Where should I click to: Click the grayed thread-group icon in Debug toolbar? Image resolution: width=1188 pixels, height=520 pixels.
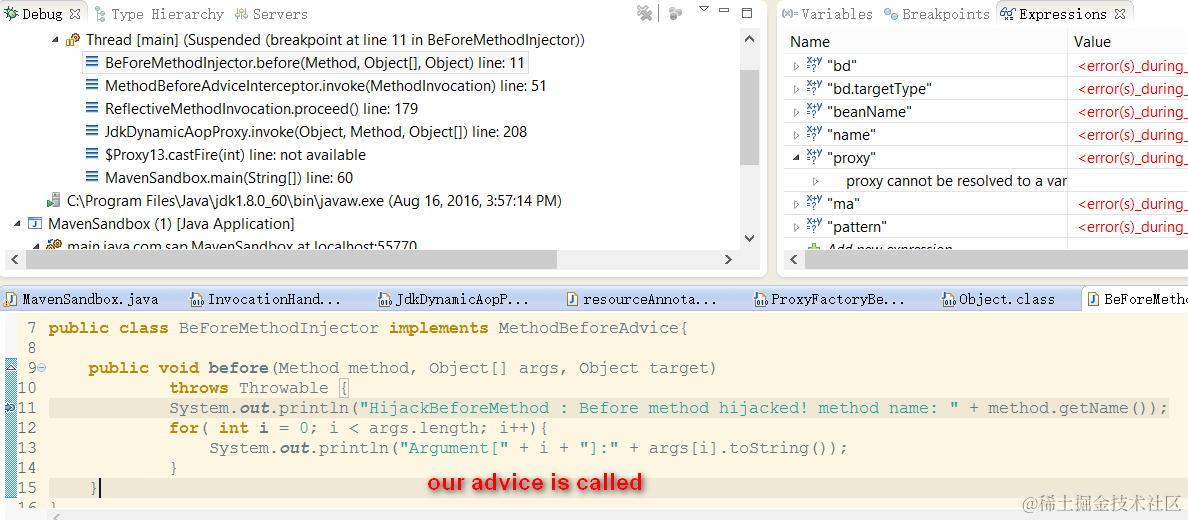pyautogui.click(x=676, y=13)
